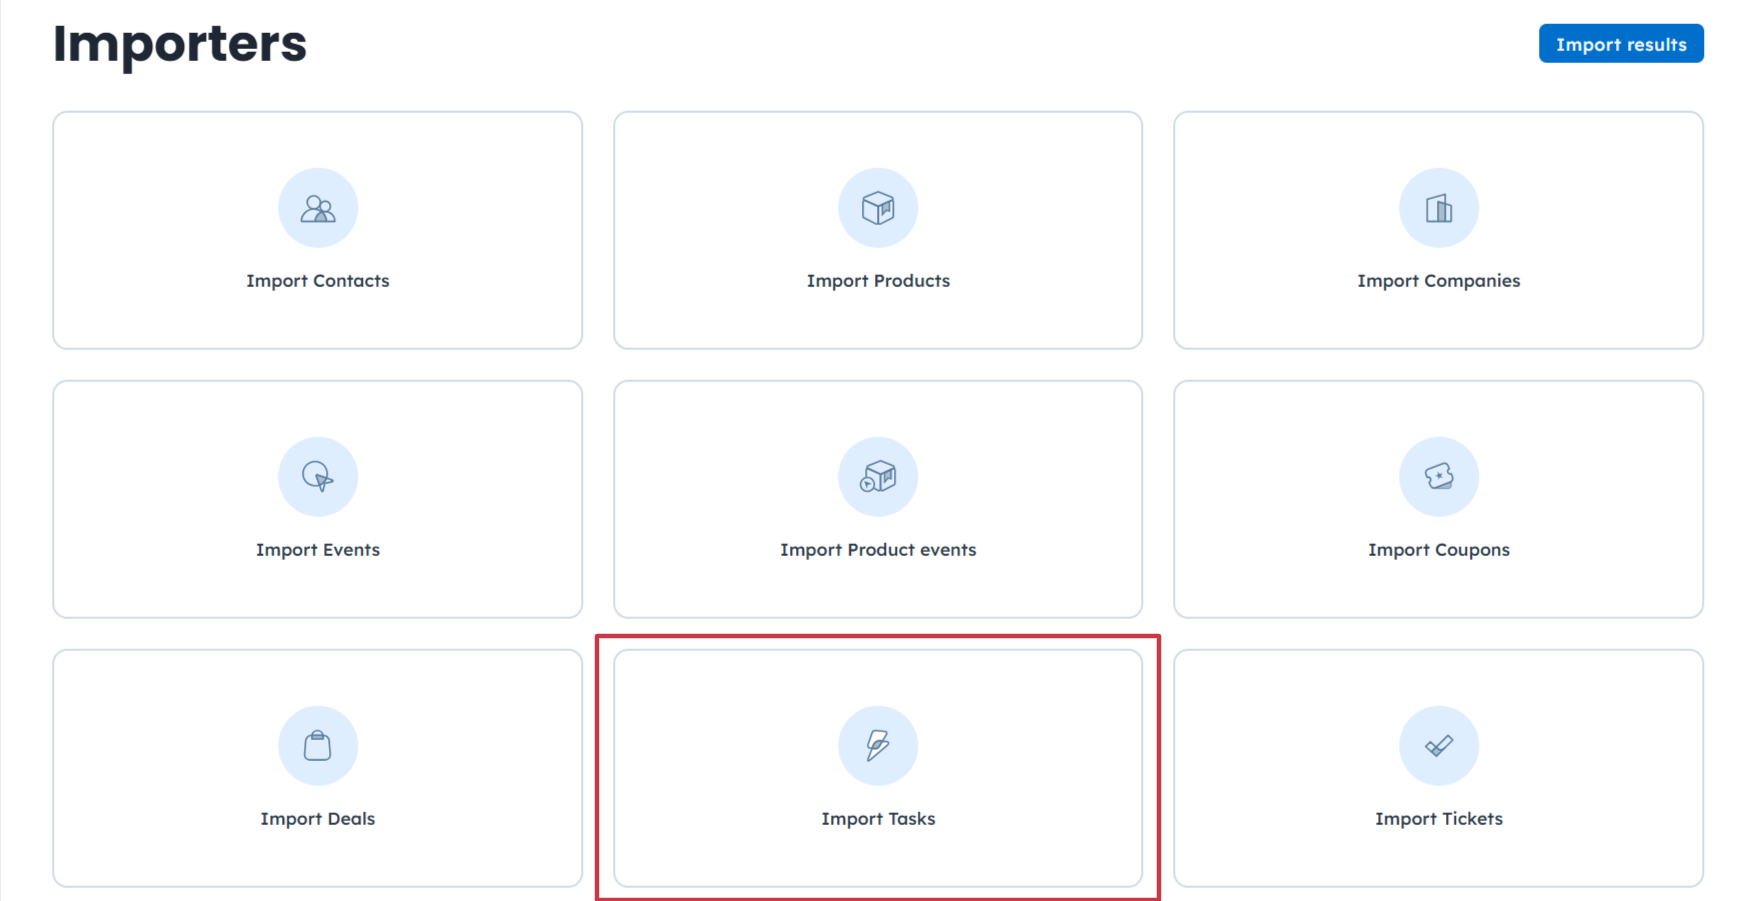Open the Import Coupons label

pos(1439,550)
